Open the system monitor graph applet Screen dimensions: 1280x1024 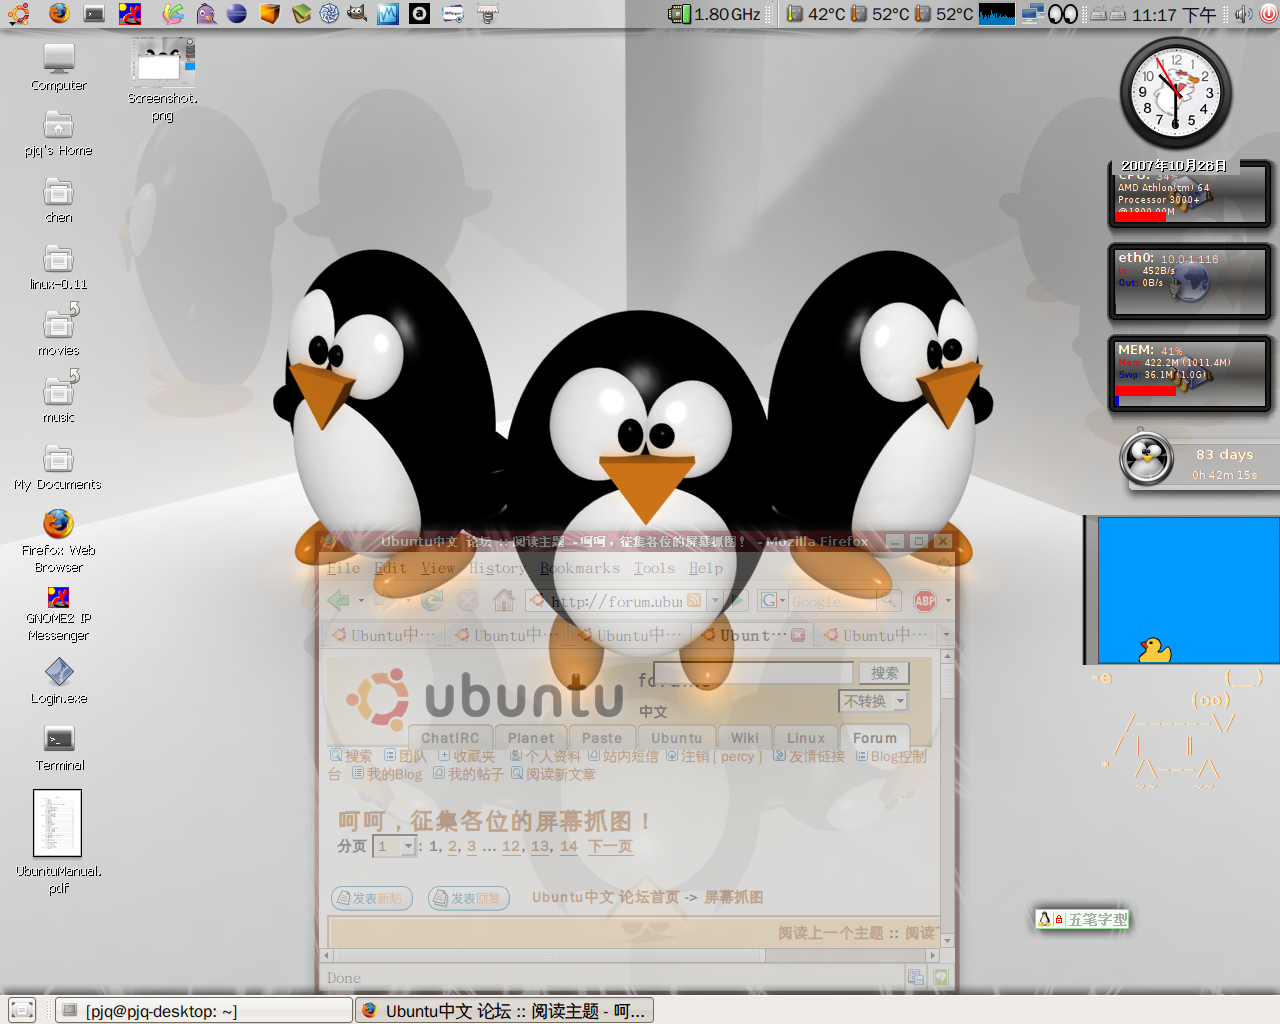[997, 14]
